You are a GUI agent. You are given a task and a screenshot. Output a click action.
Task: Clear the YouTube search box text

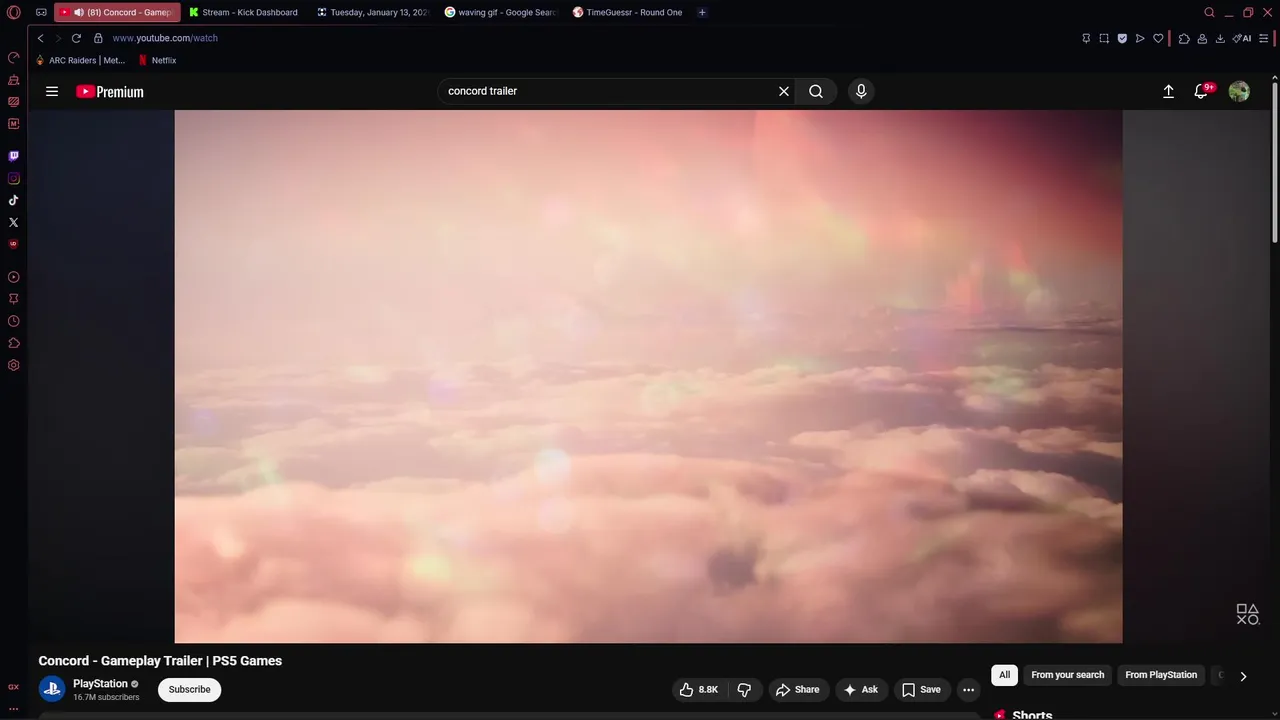pos(784,91)
